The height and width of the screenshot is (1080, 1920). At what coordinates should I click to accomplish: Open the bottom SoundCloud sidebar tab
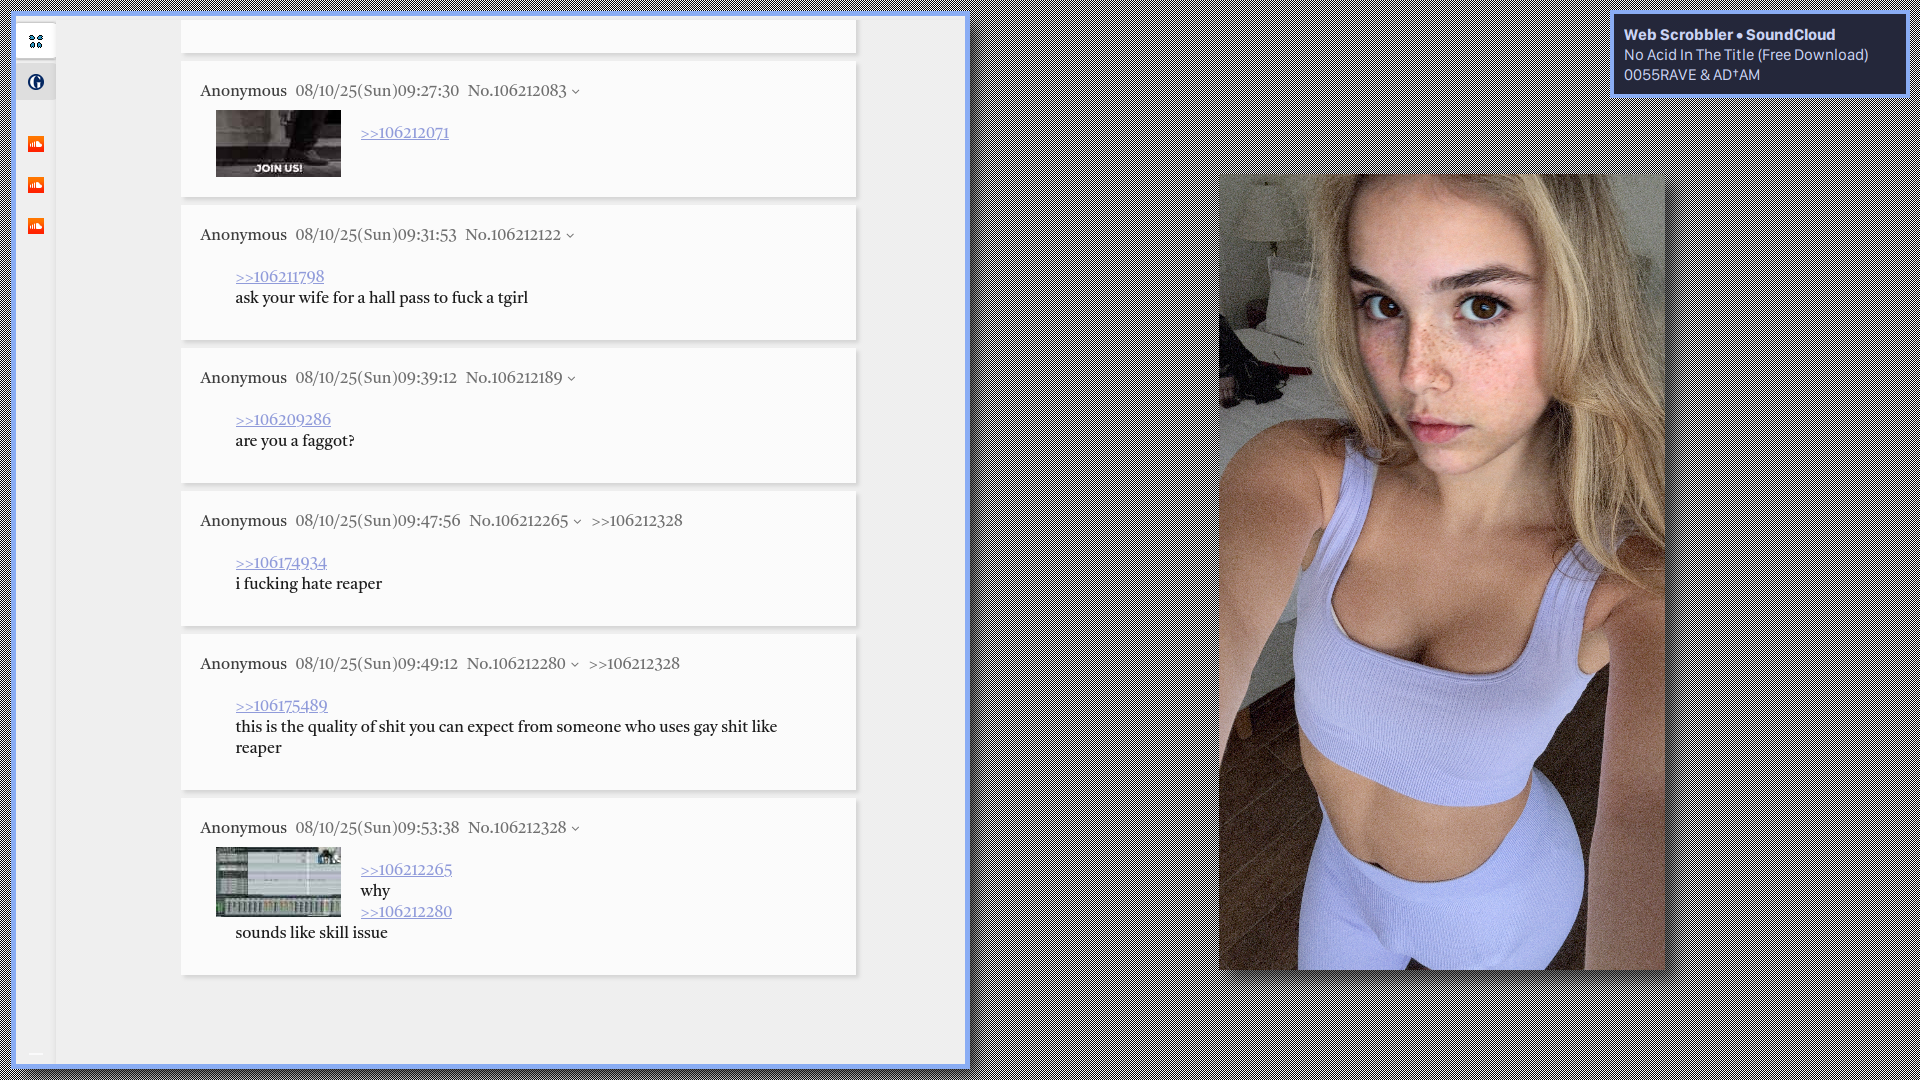[36, 226]
